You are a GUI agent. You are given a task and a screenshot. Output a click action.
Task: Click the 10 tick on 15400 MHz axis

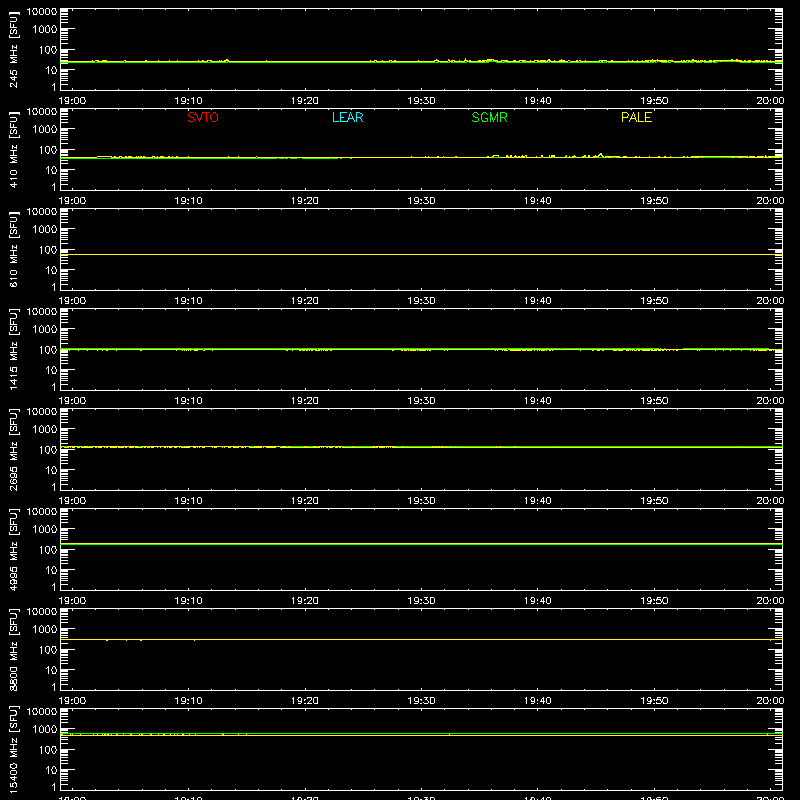pyautogui.click(x=51, y=770)
